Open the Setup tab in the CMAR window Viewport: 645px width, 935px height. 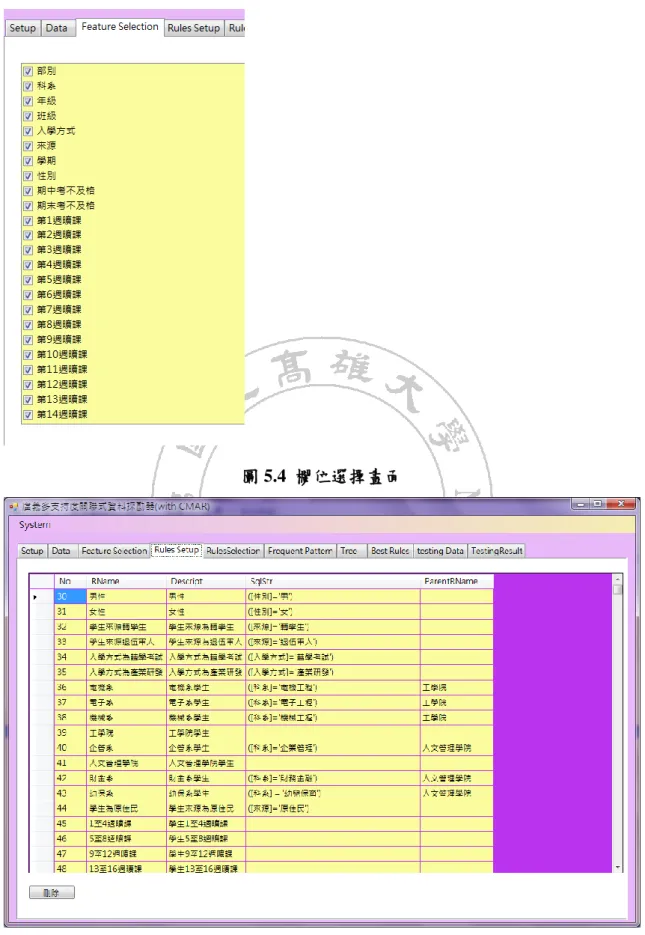tap(32, 551)
